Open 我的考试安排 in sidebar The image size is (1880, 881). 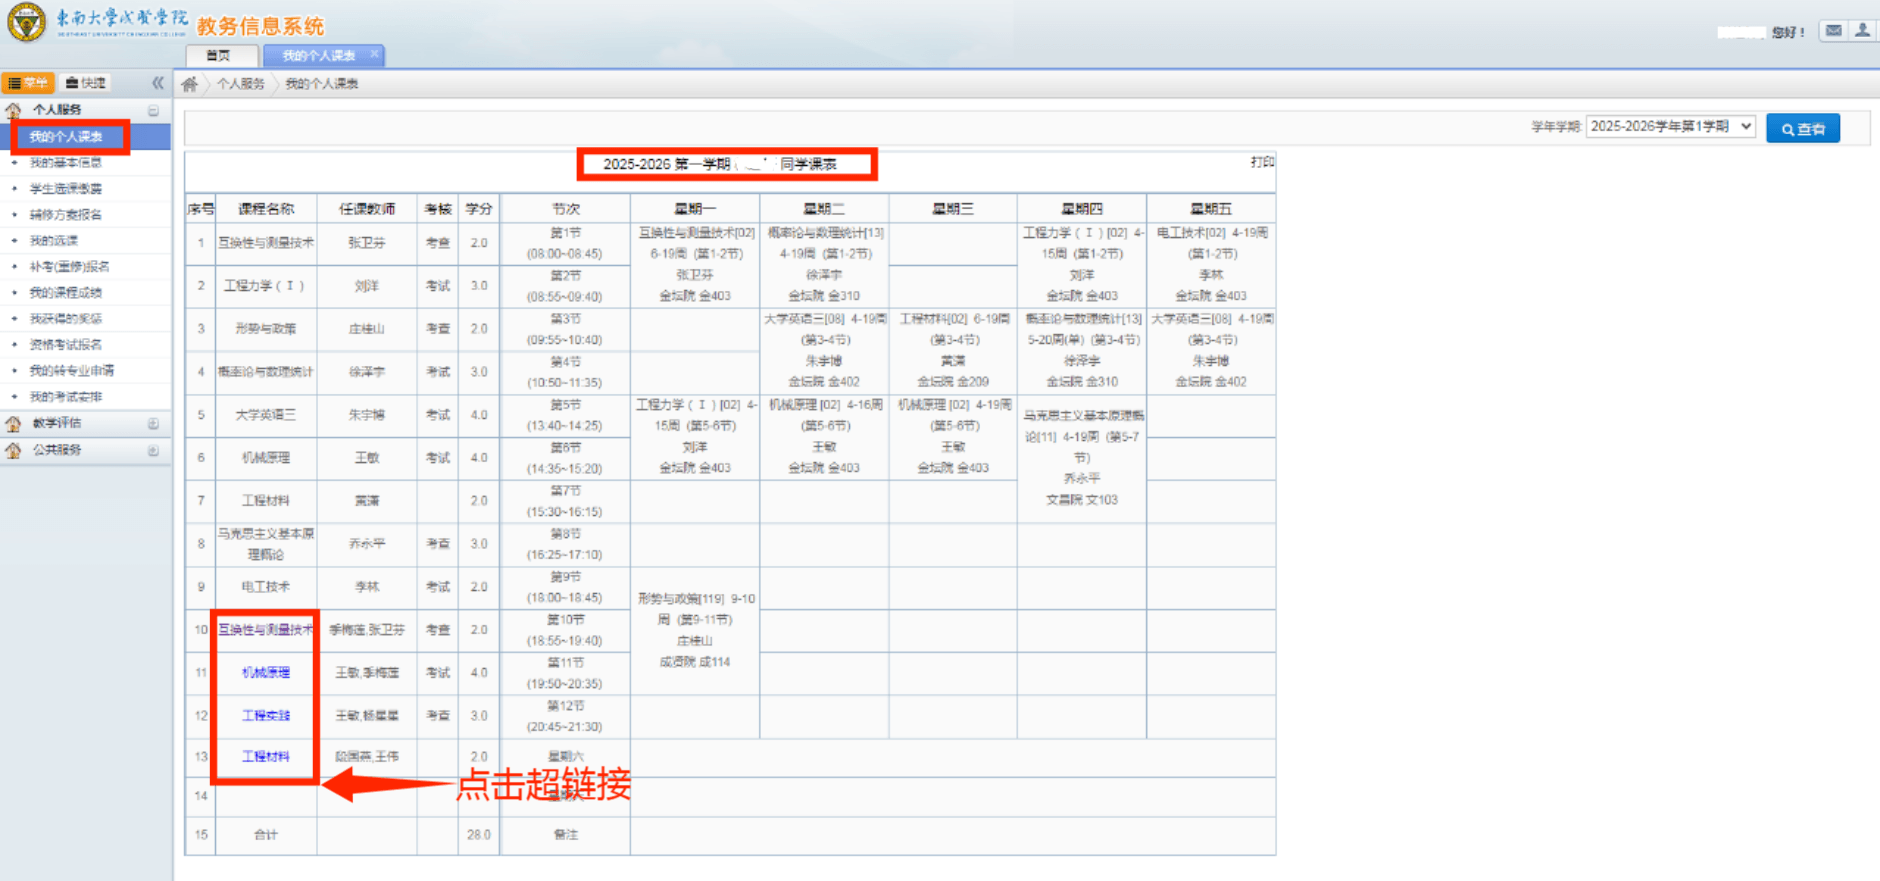tap(66, 397)
